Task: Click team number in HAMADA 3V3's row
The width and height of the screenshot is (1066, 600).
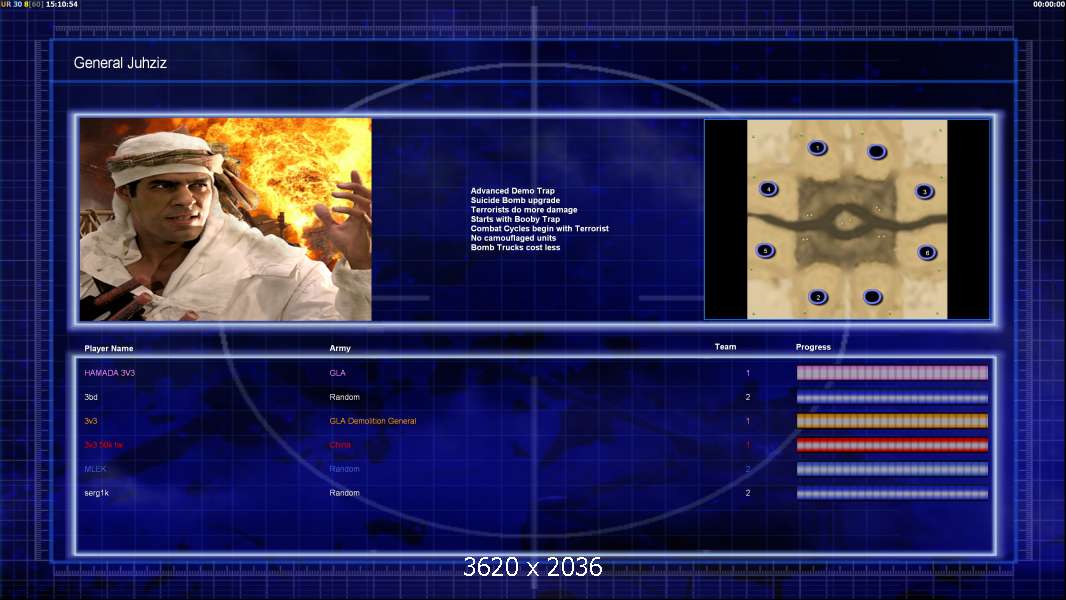Action: (x=748, y=373)
